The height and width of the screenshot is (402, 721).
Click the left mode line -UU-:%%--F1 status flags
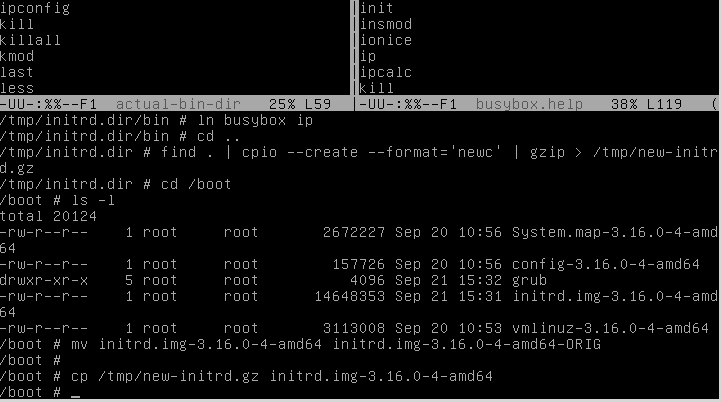(48, 104)
